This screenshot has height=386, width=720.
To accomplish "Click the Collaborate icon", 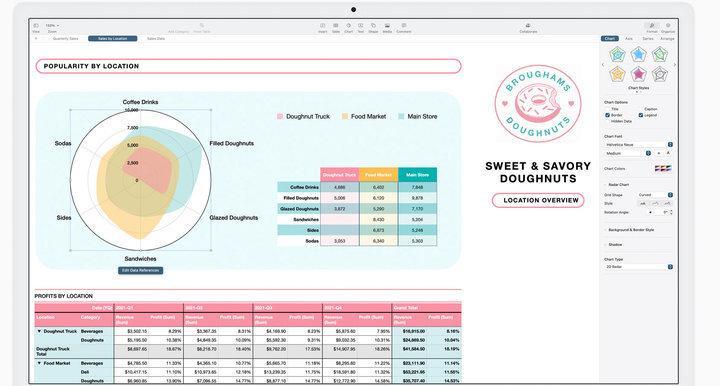I will [x=528, y=28].
